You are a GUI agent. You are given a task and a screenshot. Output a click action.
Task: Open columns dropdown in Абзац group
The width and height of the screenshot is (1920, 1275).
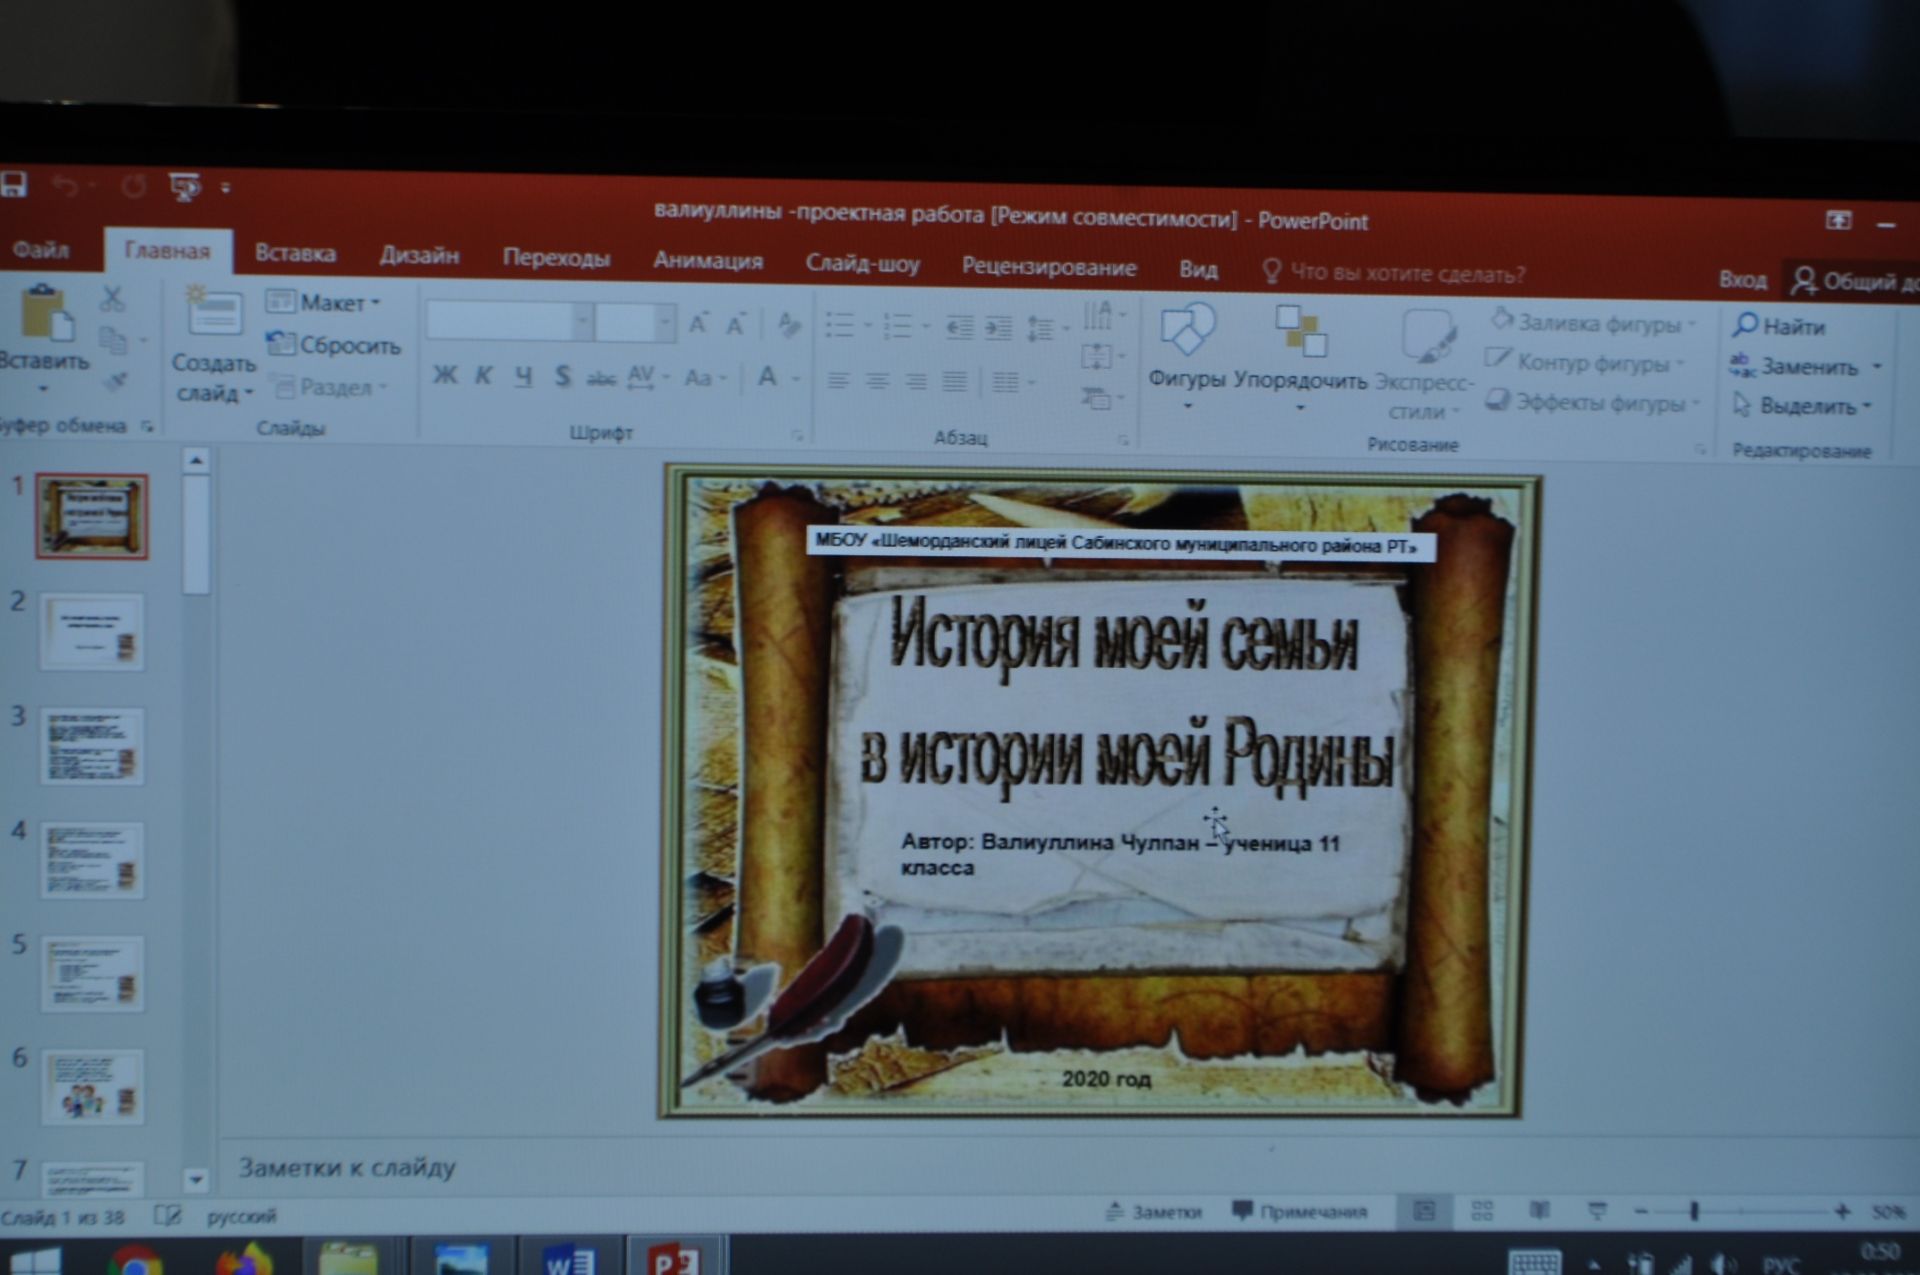point(1013,382)
